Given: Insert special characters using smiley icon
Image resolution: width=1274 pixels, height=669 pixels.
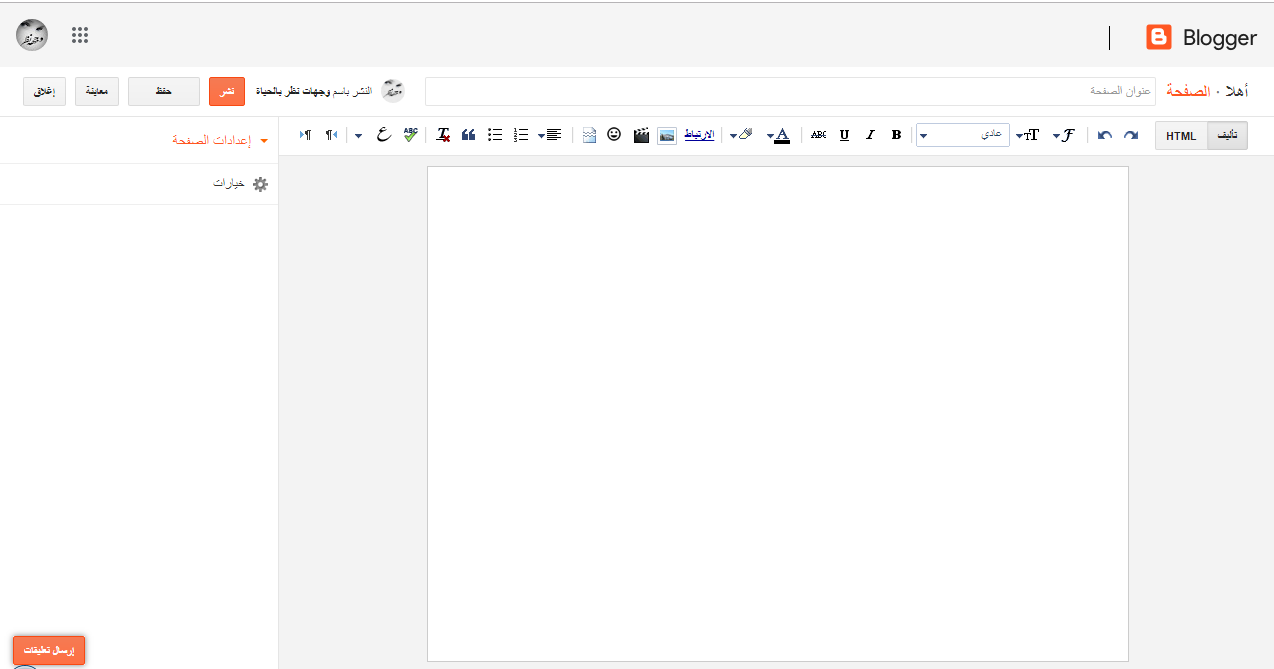Looking at the screenshot, I should click(x=614, y=135).
